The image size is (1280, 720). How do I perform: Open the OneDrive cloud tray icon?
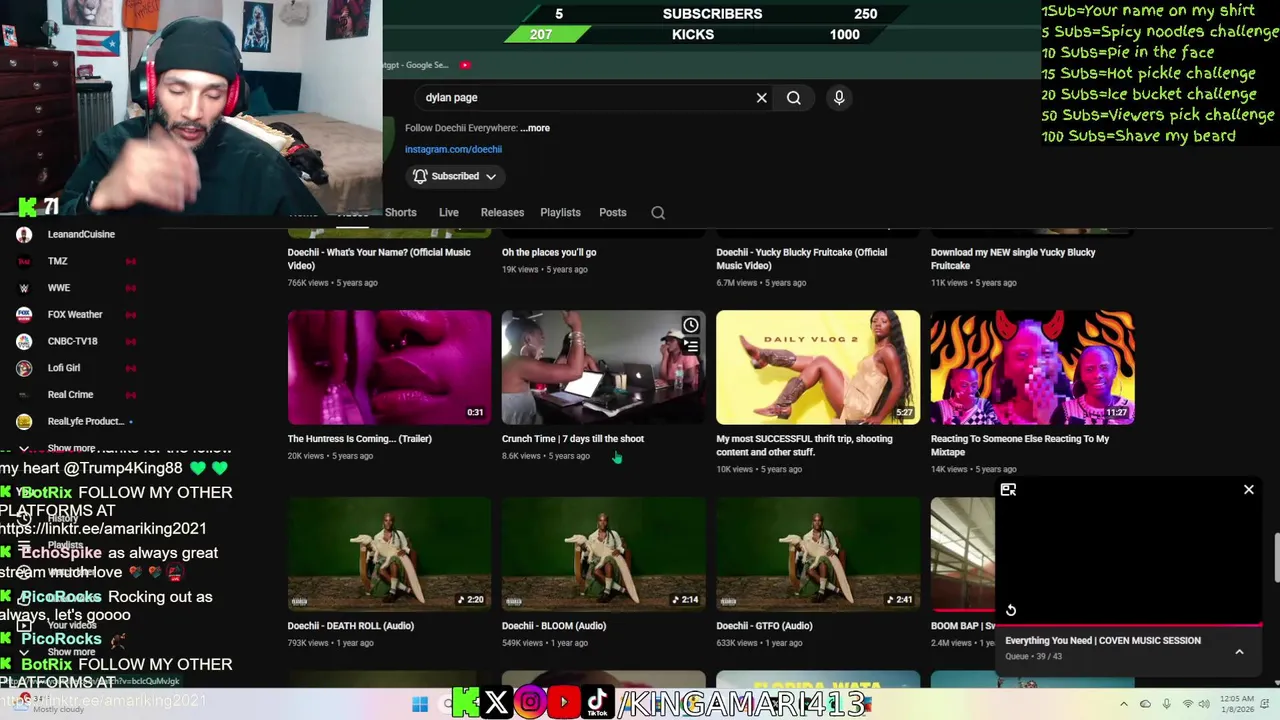coord(1145,704)
